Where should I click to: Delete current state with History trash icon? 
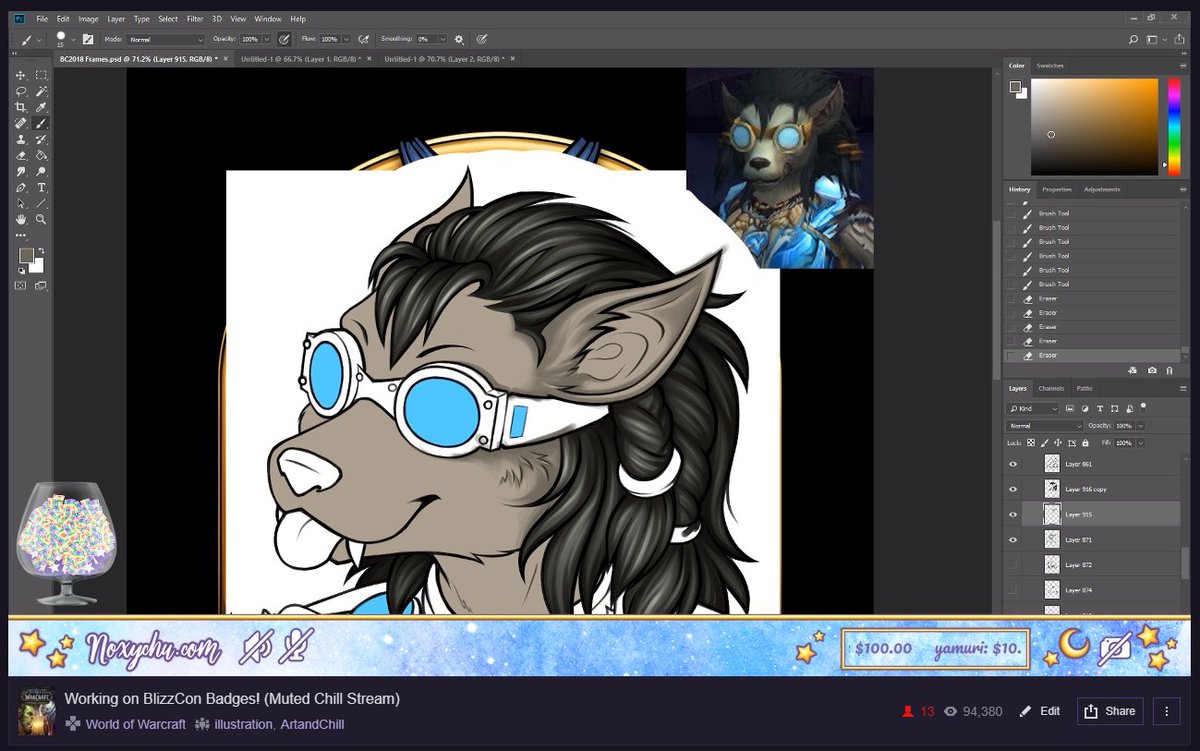coord(1170,370)
